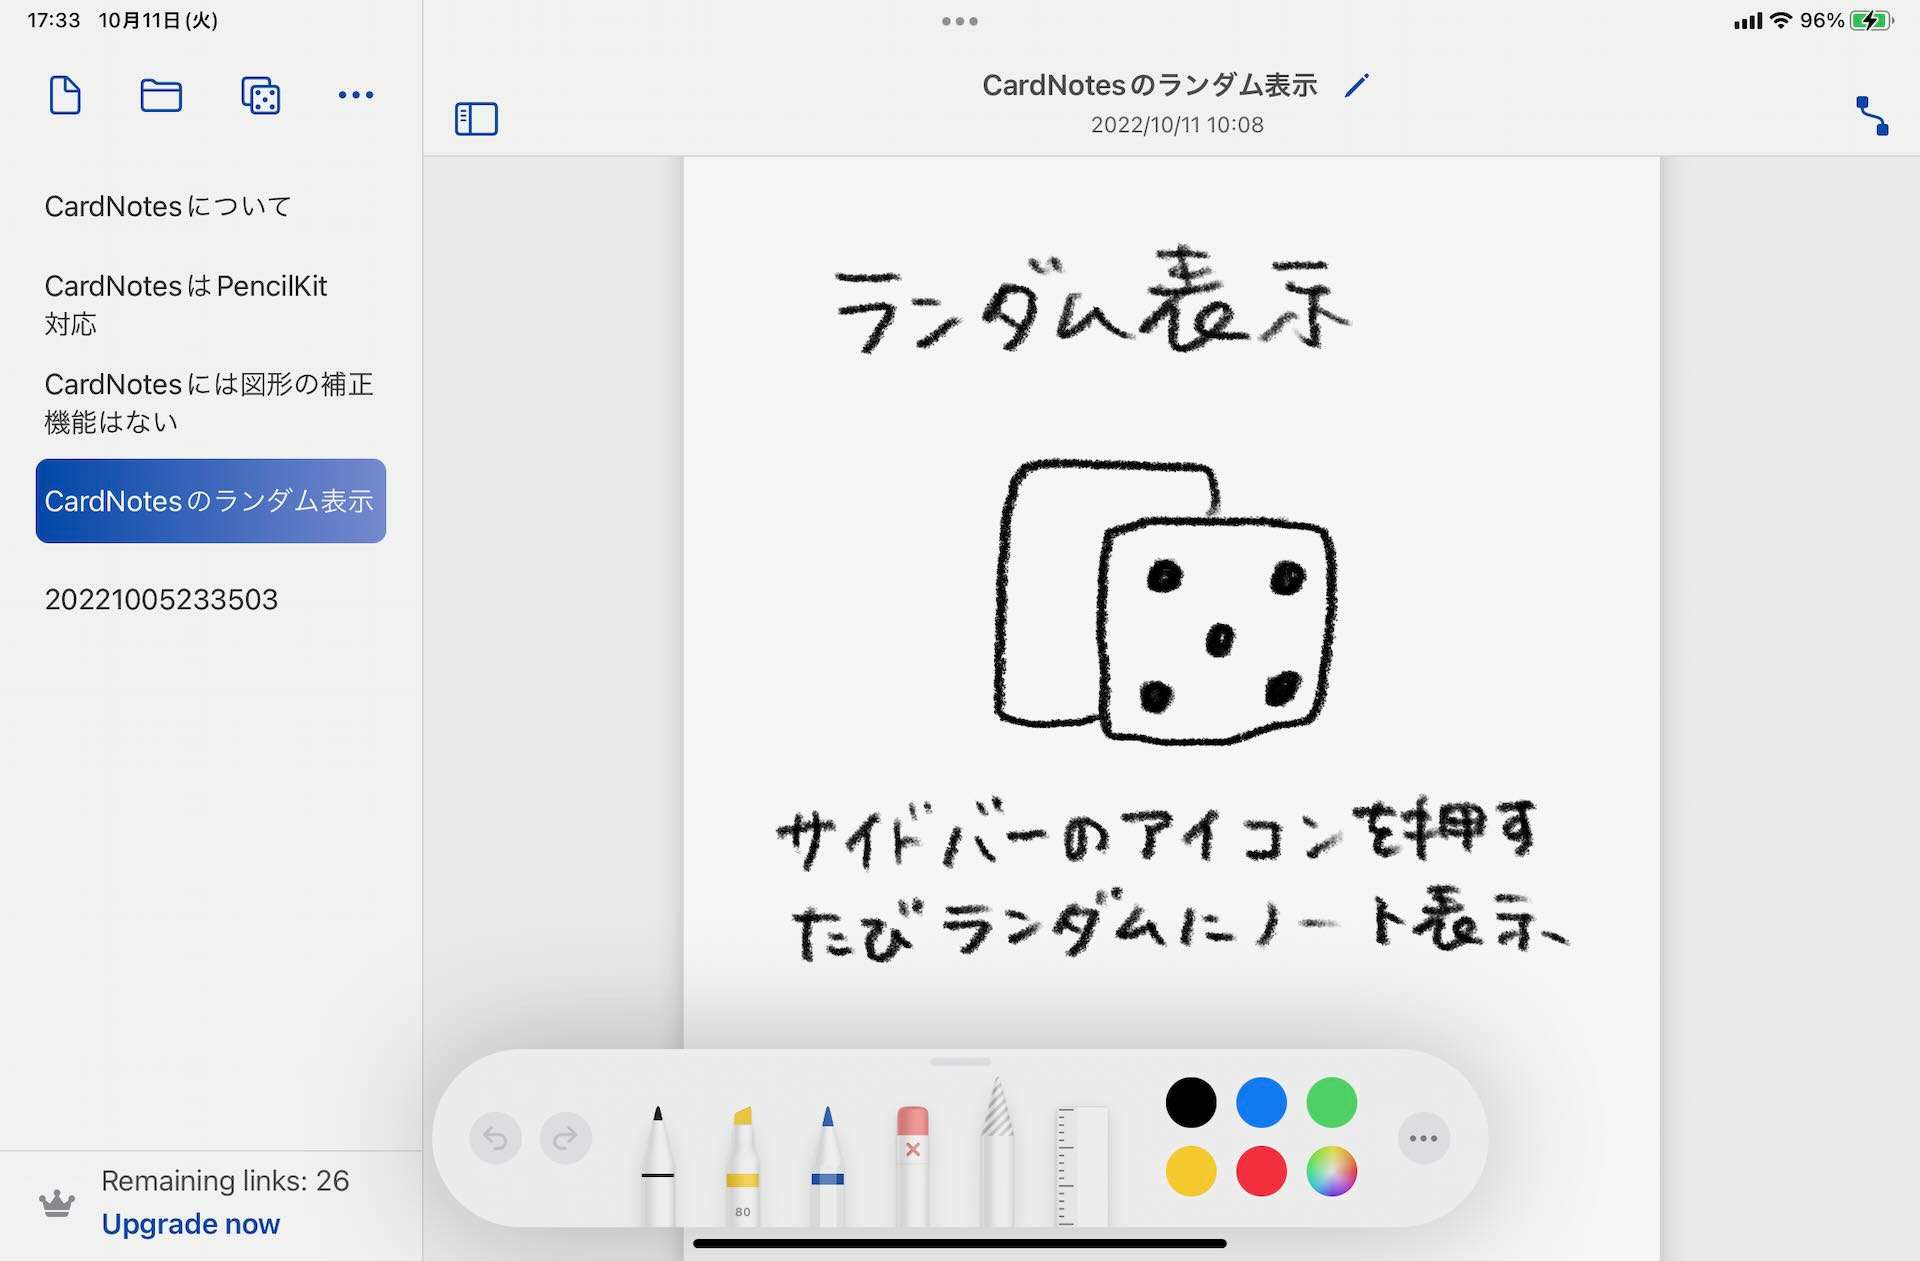Tap the 17:33 clock in status bar
Screen dimensions: 1920x1261
[x=54, y=21]
